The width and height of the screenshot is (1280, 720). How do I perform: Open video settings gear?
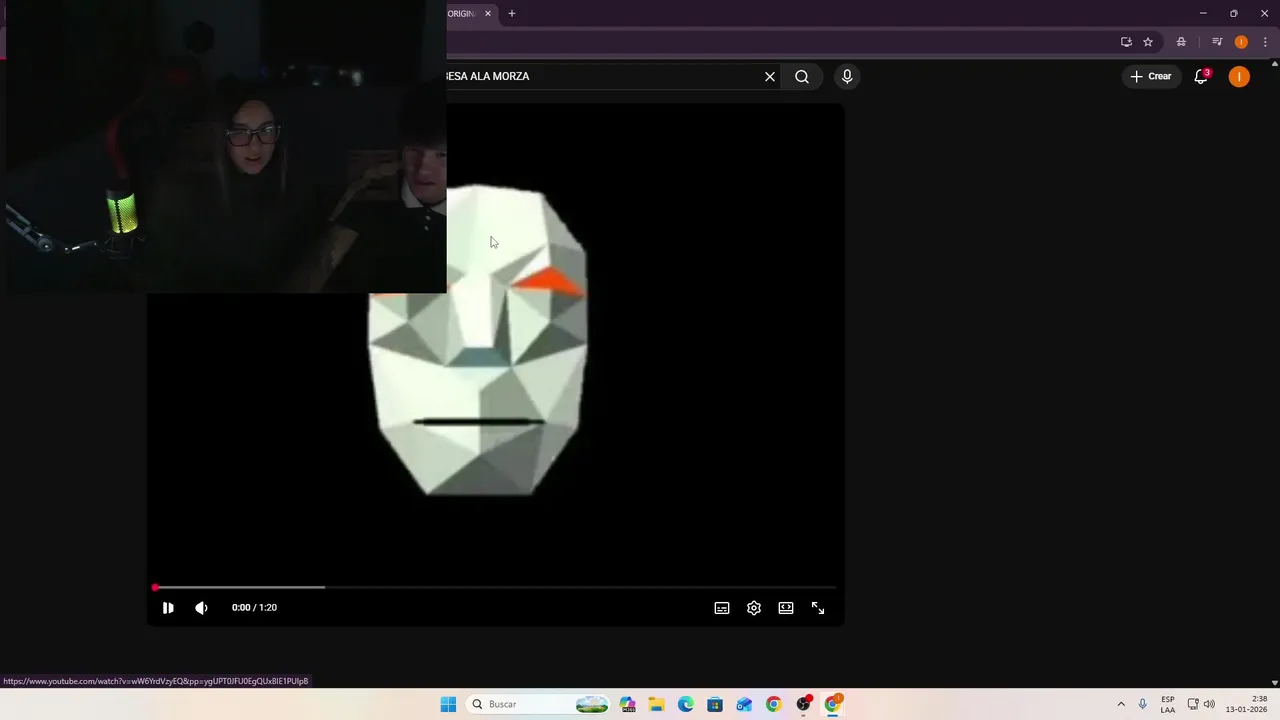[x=754, y=608]
